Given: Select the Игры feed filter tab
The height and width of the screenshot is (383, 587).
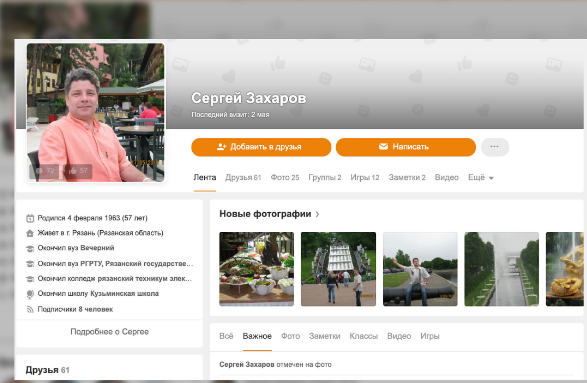Looking at the screenshot, I should click(x=430, y=336).
